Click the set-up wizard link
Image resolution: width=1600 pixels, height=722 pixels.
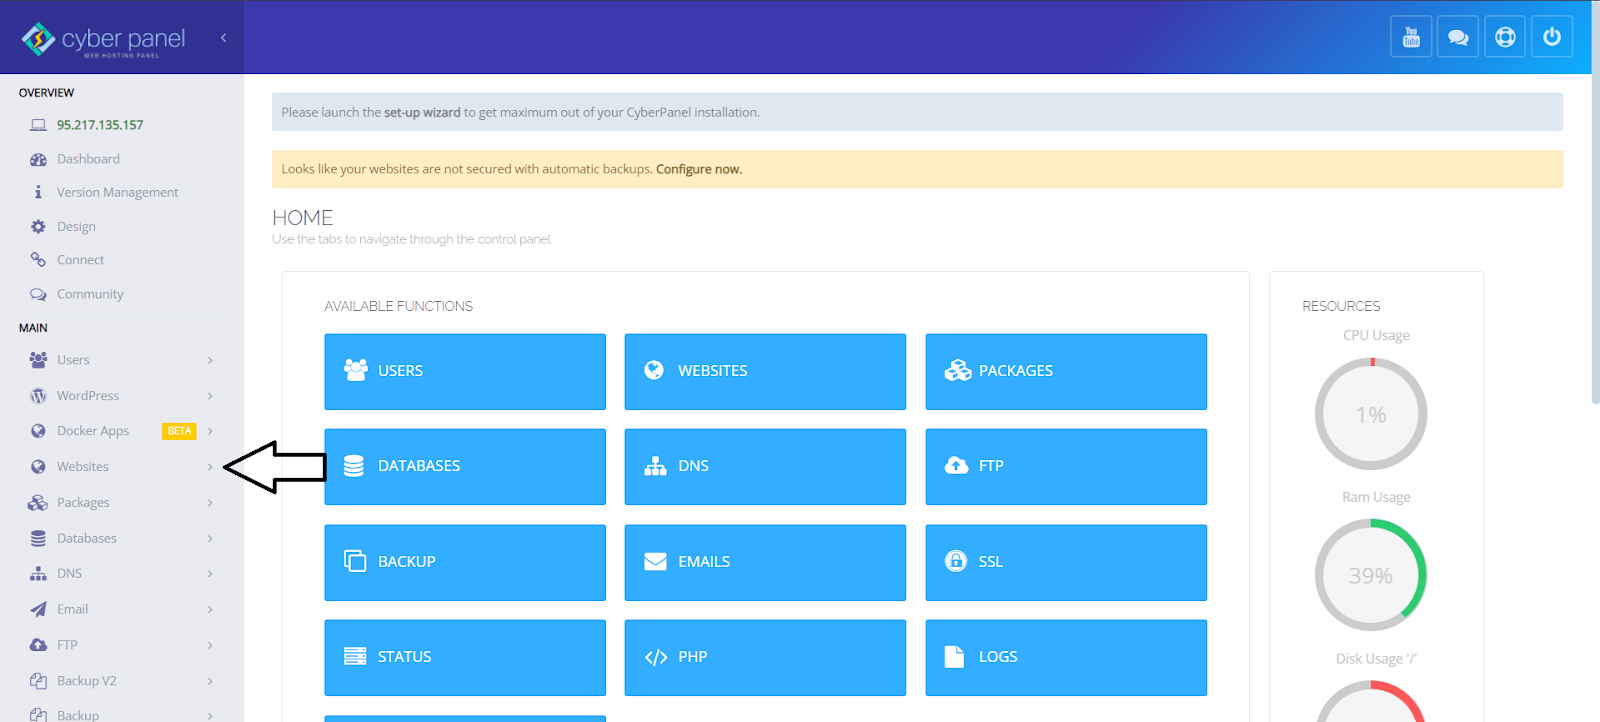pos(422,112)
